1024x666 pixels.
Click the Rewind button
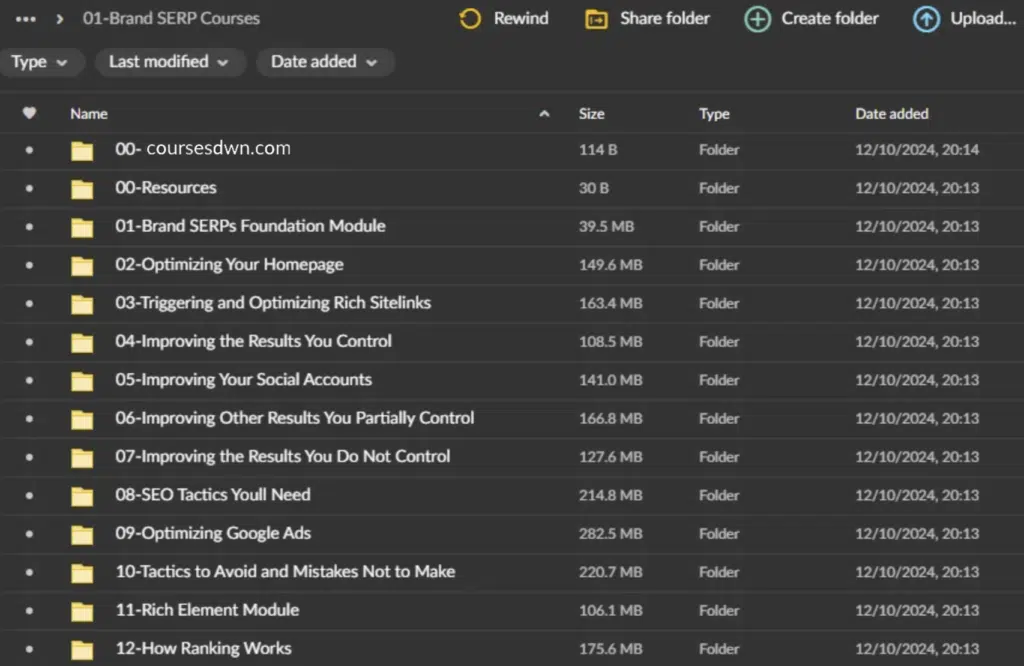point(504,18)
